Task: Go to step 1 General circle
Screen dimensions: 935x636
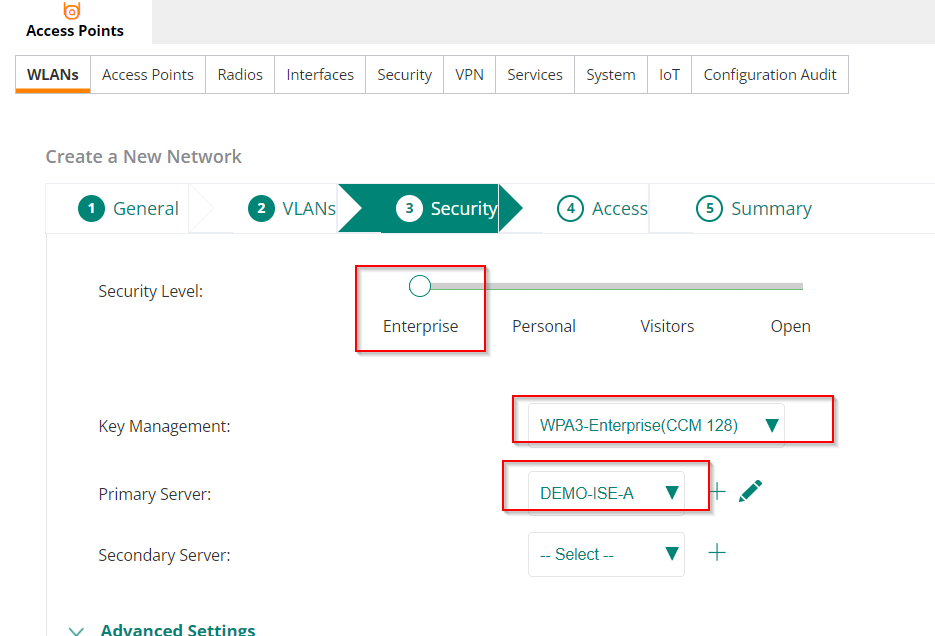Action: (x=91, y=209)
